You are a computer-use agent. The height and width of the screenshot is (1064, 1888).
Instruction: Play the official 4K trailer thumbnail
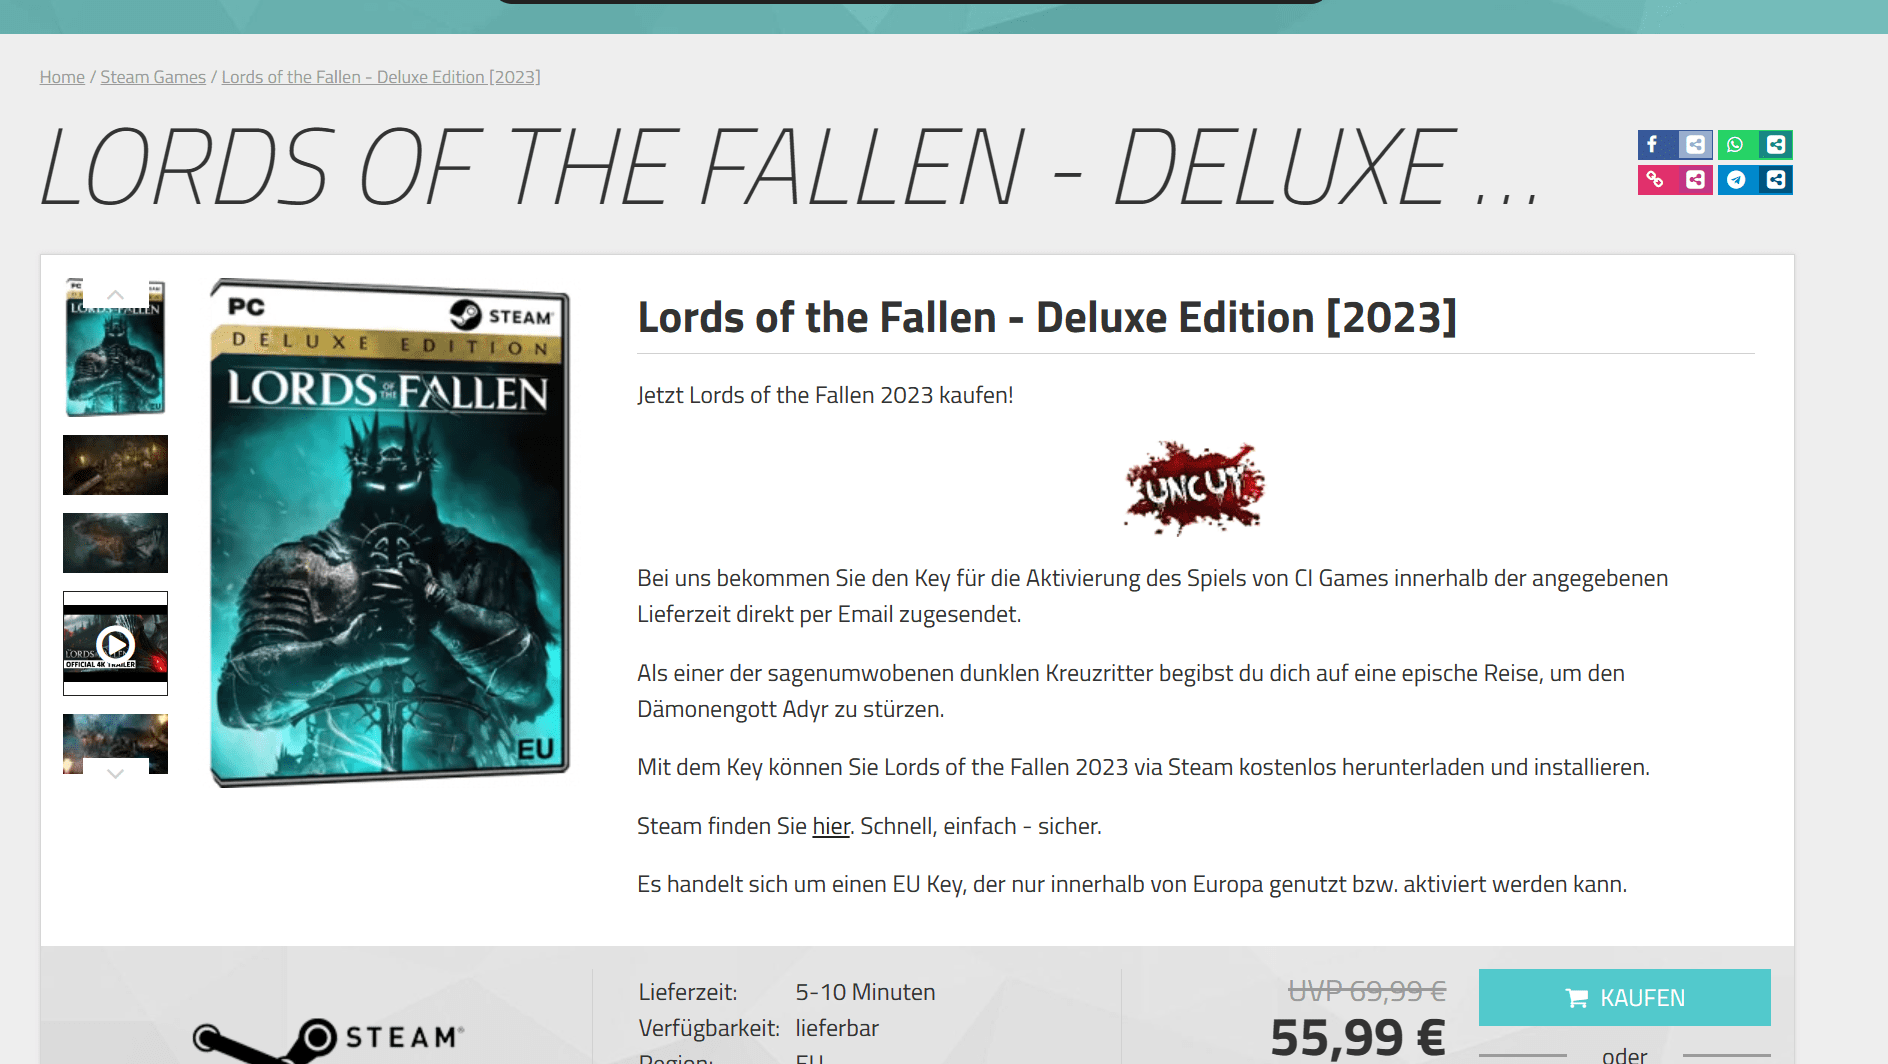115,644
